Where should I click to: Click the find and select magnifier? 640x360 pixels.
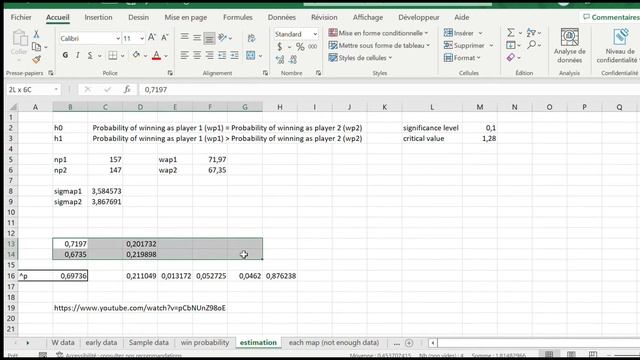(531, 45)
